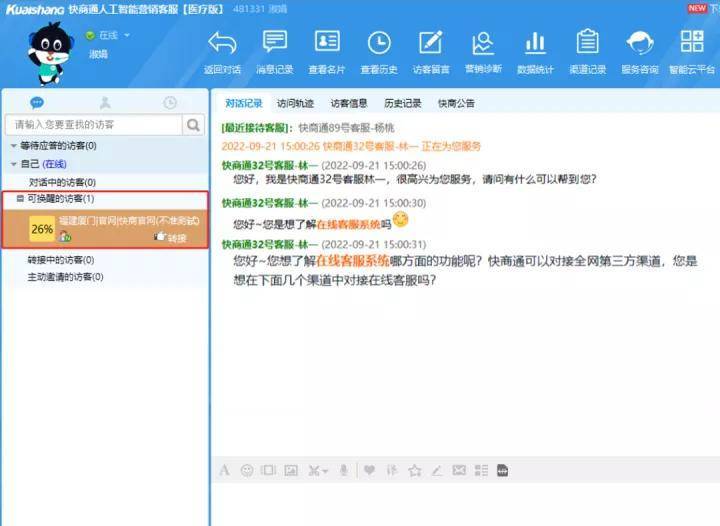The image size is (720, 526).
Task: Open 消息记录 message log icon
Action: click(x=275, y=42)
